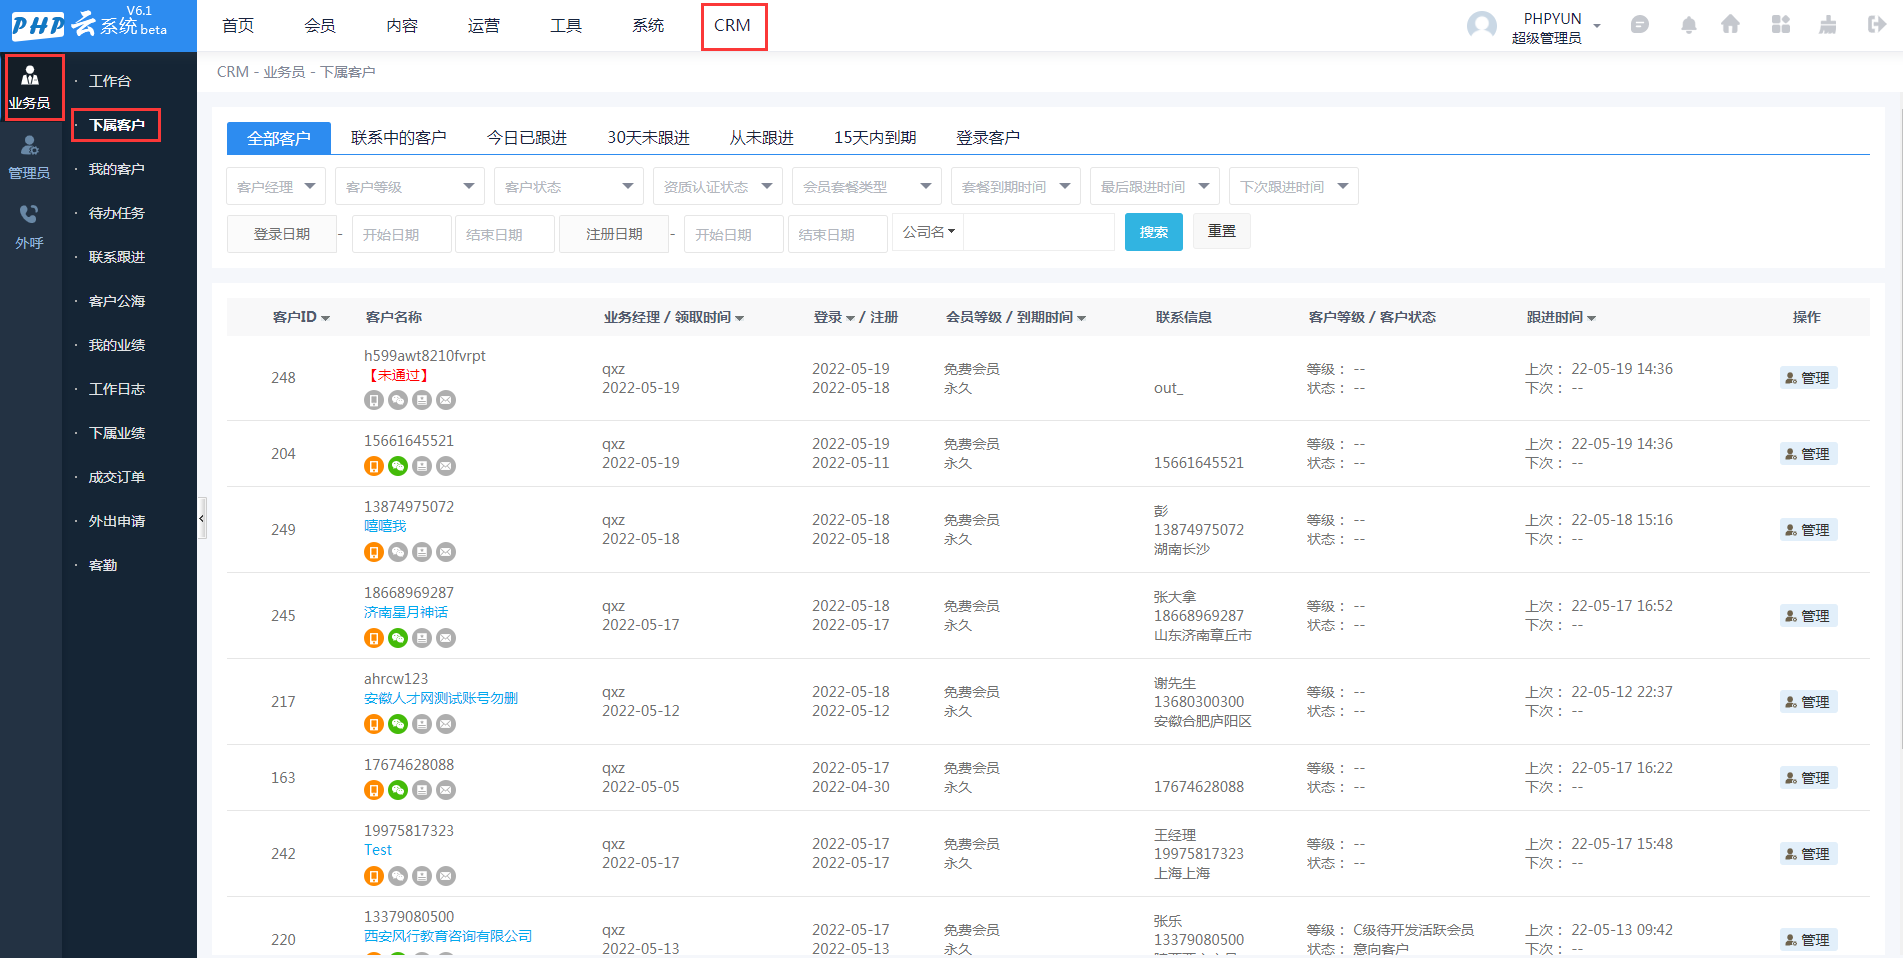
Task: Expand the PHPYUN account dropdown arrow
Action: pos(1597,26)
